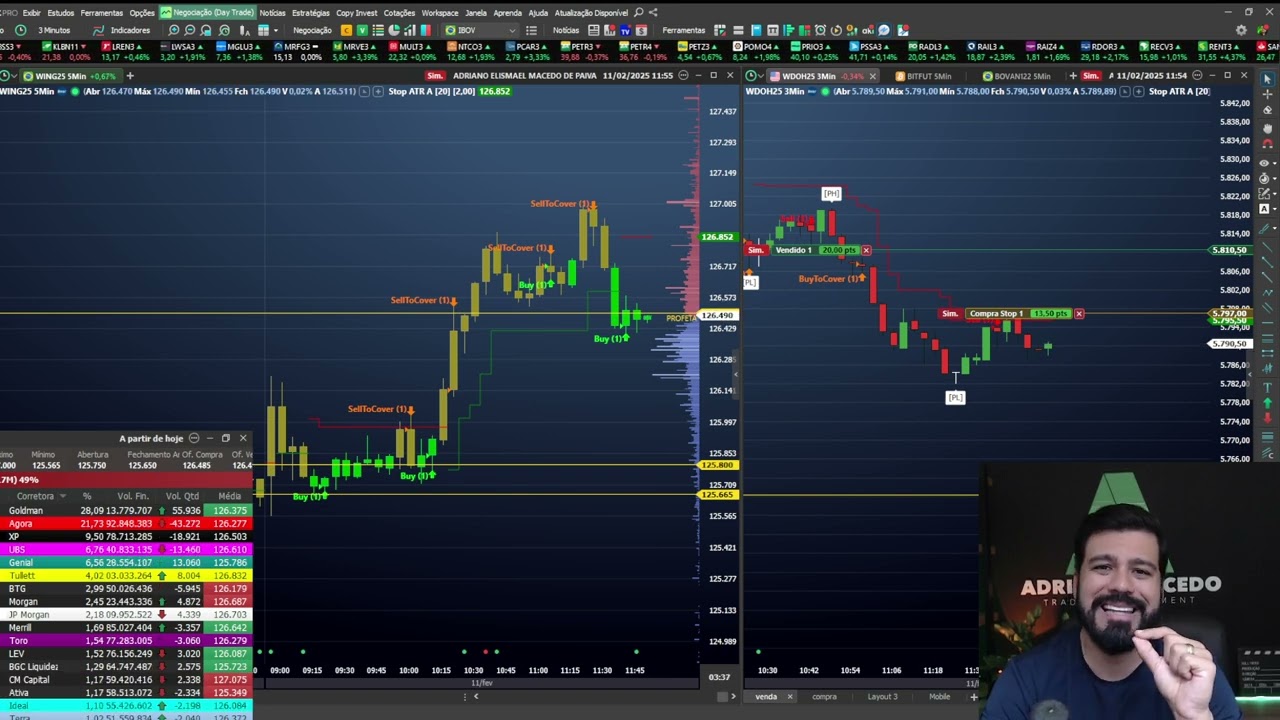Open options circle menu of WDOH25 chart
This screenshot has height=720, width=1280.
tap(1197, 76)
